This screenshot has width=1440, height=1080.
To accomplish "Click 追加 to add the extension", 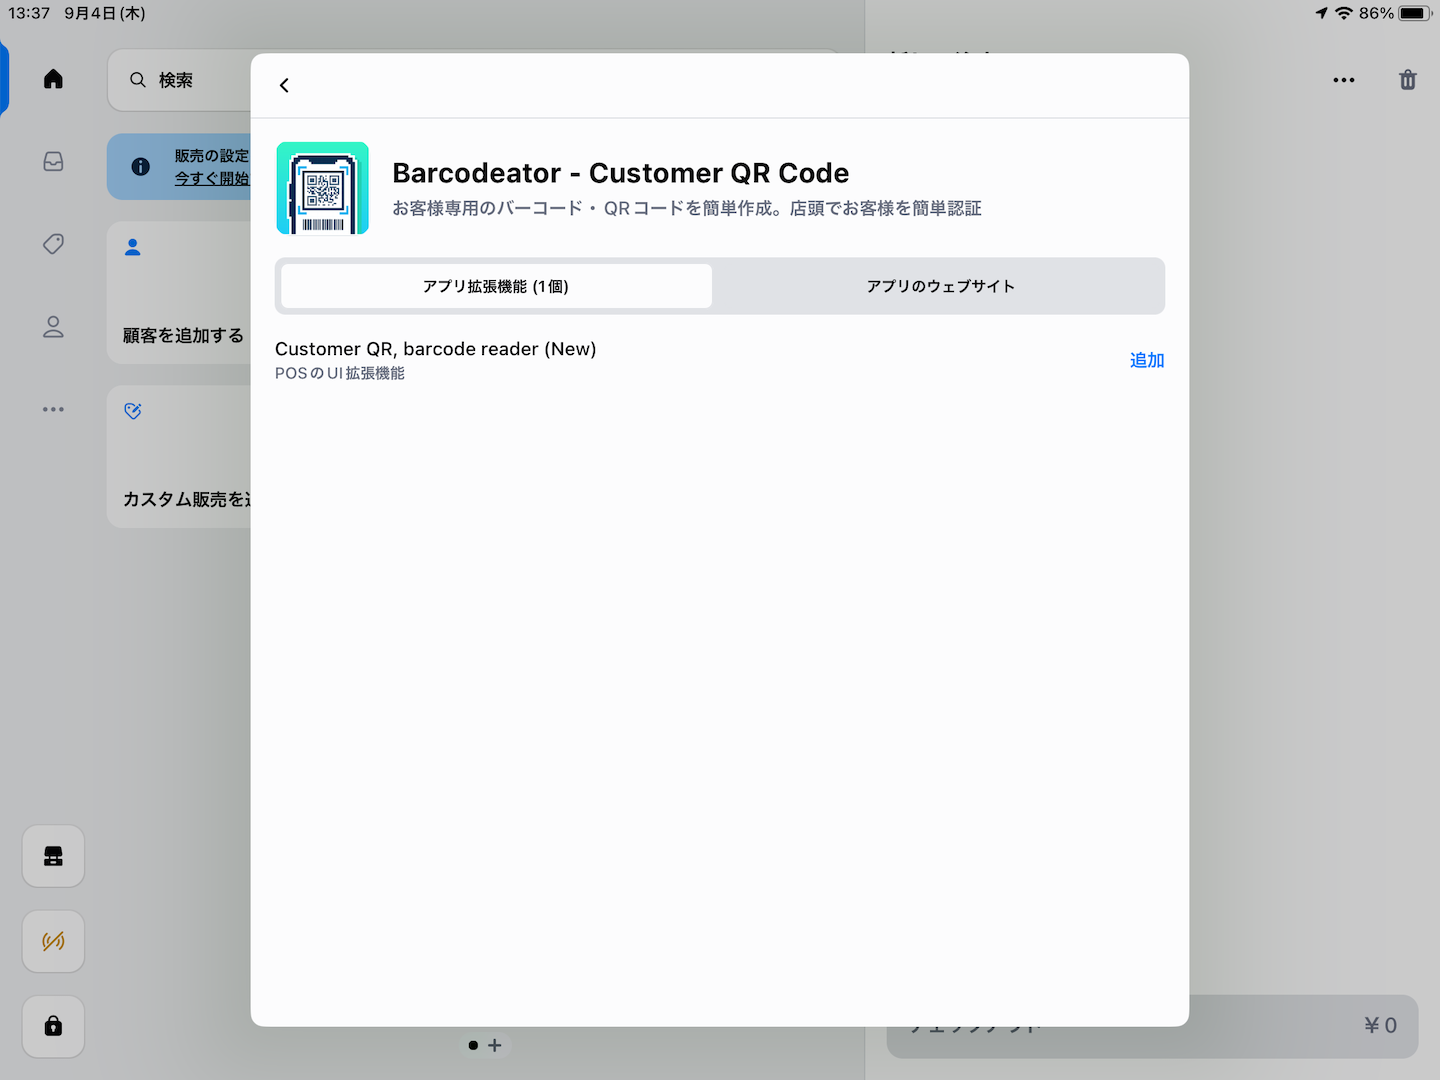I will click(1146, 360).
